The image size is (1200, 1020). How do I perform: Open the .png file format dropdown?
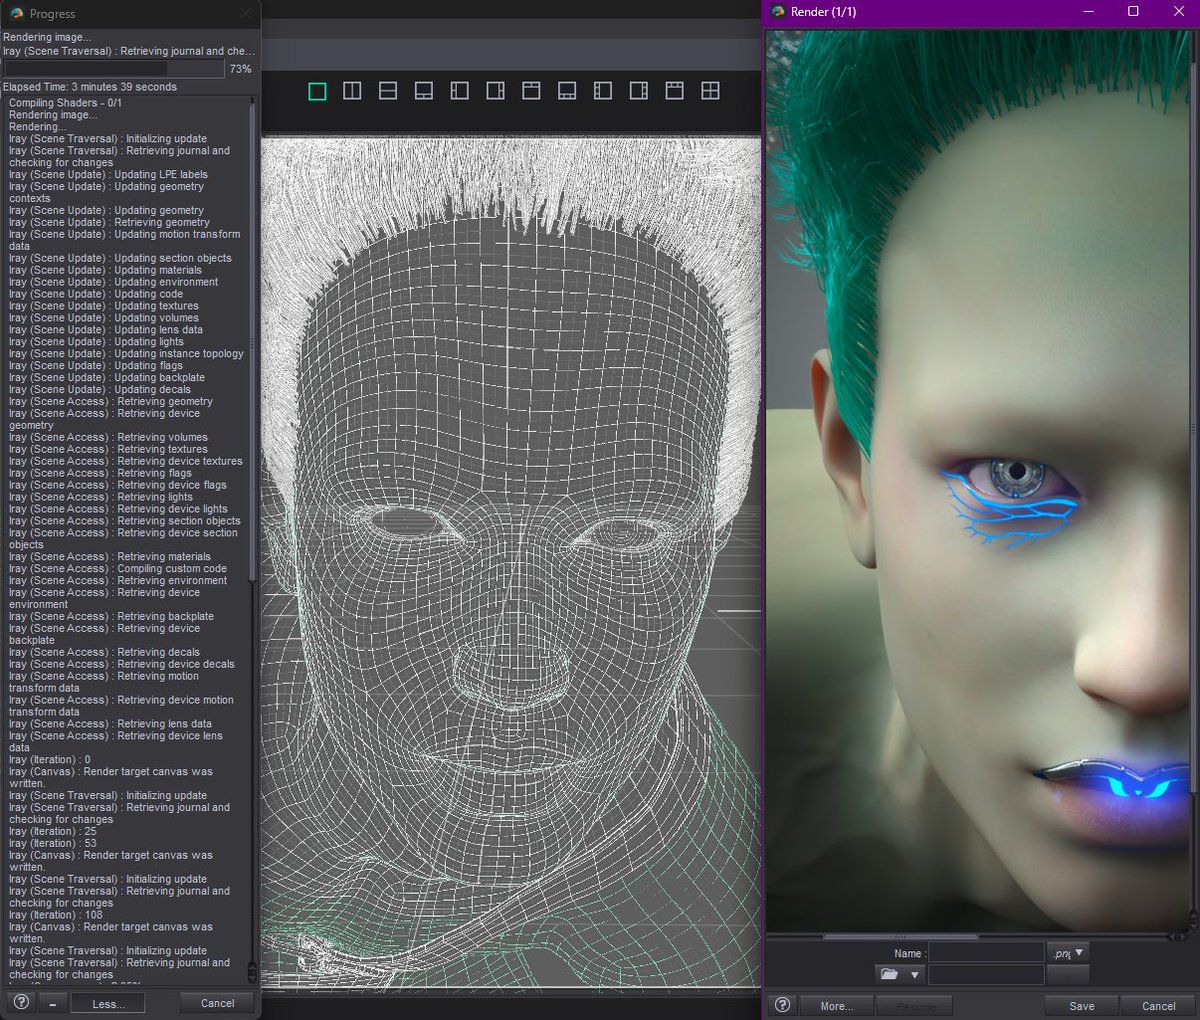1068,953
